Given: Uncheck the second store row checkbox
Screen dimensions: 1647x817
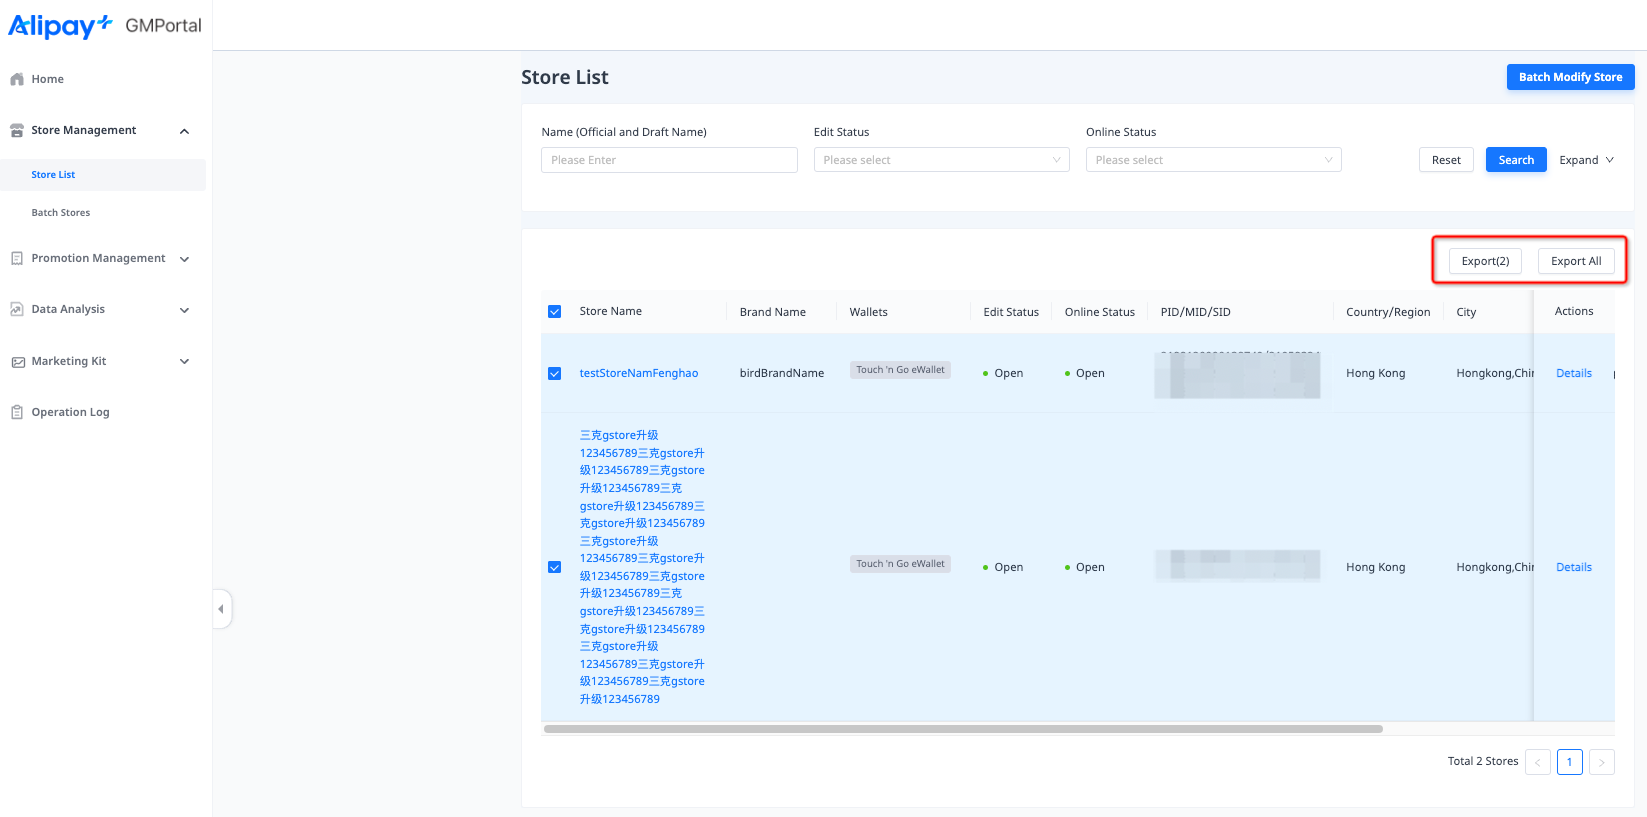Looking at the screenshot, I should [x=555, y=567].
